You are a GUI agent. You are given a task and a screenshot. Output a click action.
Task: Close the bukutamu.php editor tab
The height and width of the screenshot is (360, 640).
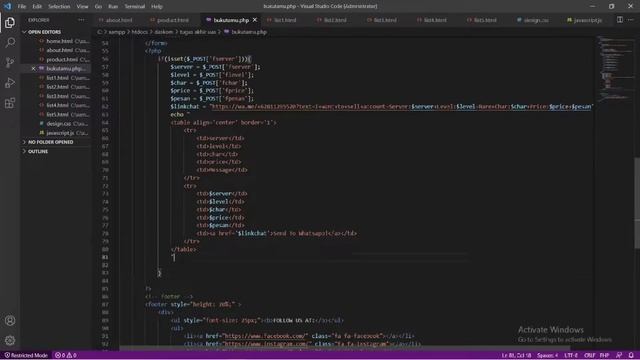[x=255, y=20]
